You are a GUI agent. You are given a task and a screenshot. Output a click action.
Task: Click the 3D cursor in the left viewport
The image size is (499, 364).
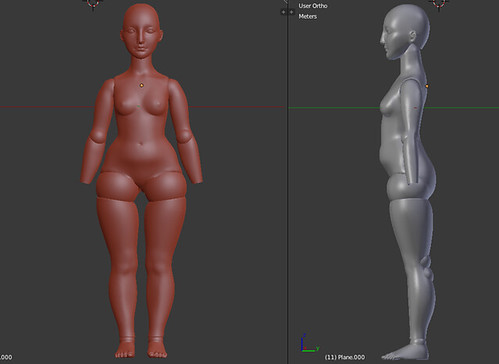coord(93,4)
